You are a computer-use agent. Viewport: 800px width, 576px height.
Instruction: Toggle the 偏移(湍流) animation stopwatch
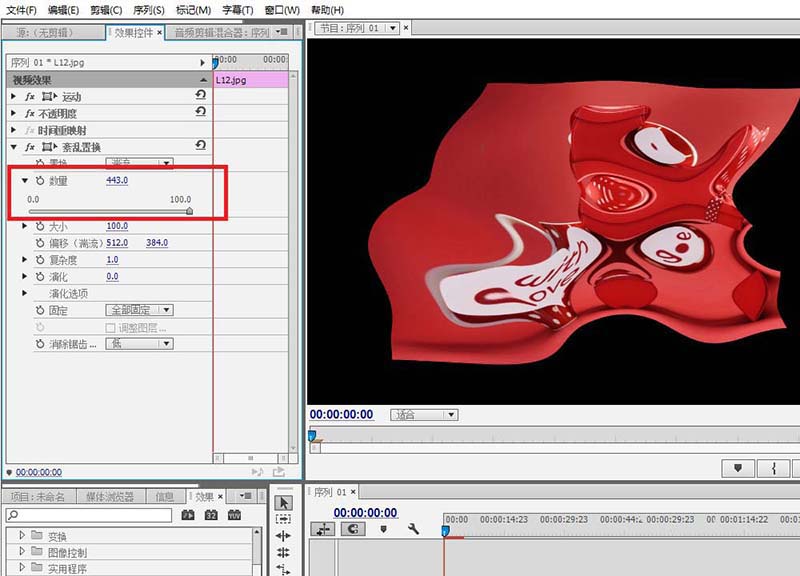(x=40, y=243)
